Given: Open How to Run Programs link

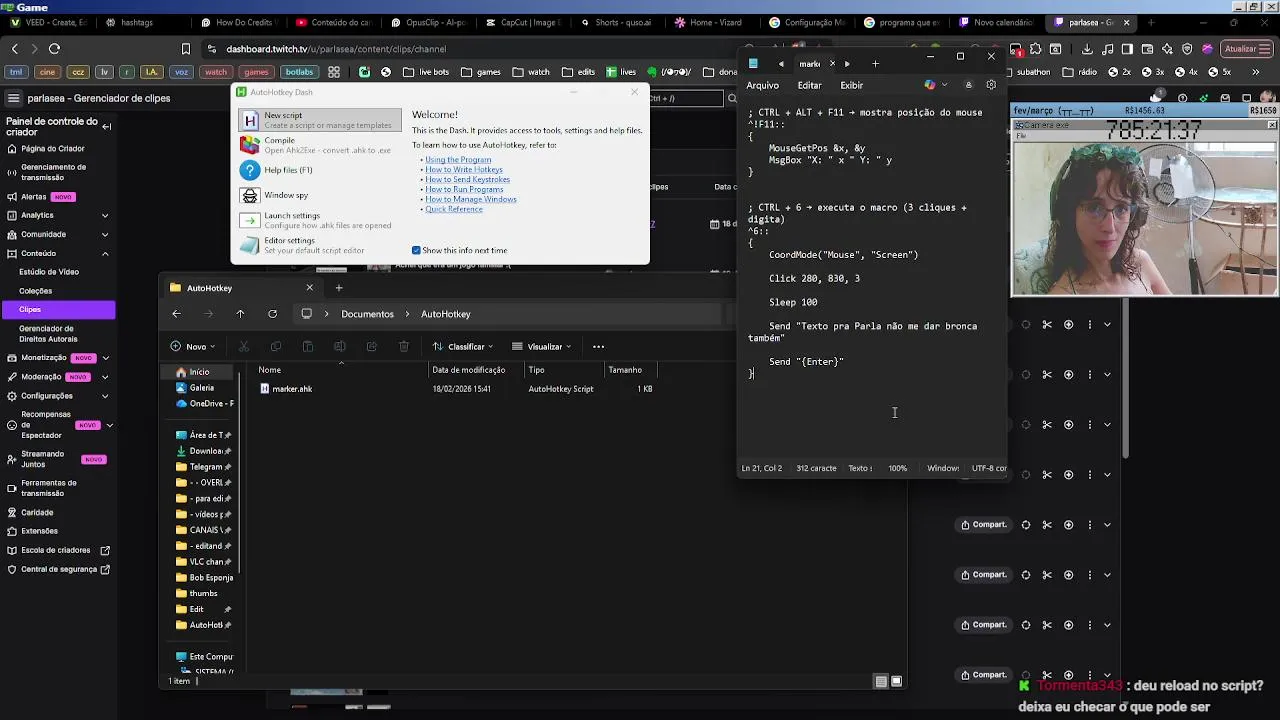Looking at the screenshot, I should (464, 189).
